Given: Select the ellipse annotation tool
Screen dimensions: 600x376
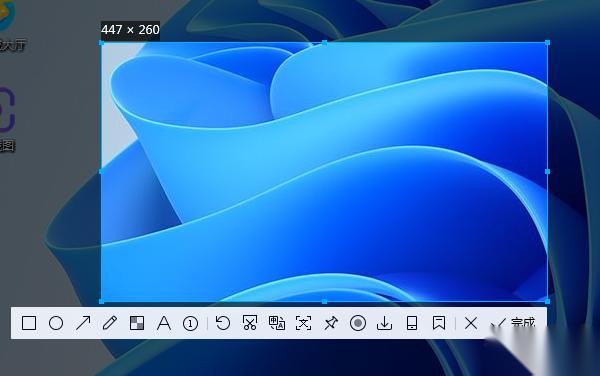Looking at the screenshot, I should point(56,323).
